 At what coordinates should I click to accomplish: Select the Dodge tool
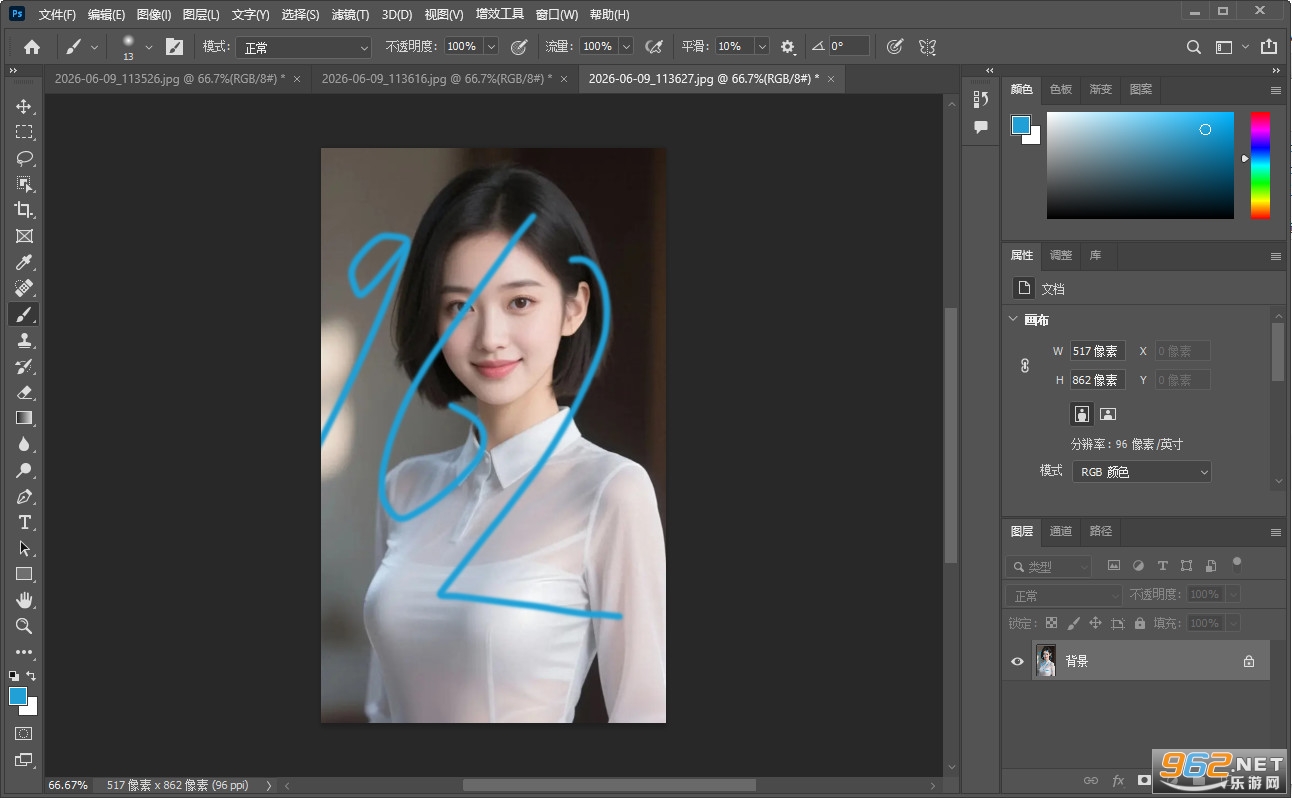24,470
